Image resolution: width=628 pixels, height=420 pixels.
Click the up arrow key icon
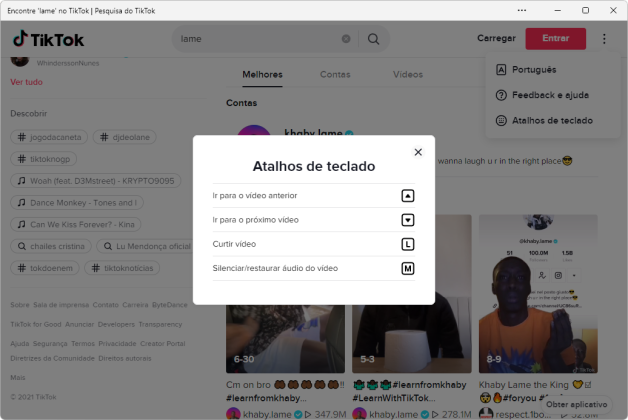pyautogui.click(x=408, y=196)
